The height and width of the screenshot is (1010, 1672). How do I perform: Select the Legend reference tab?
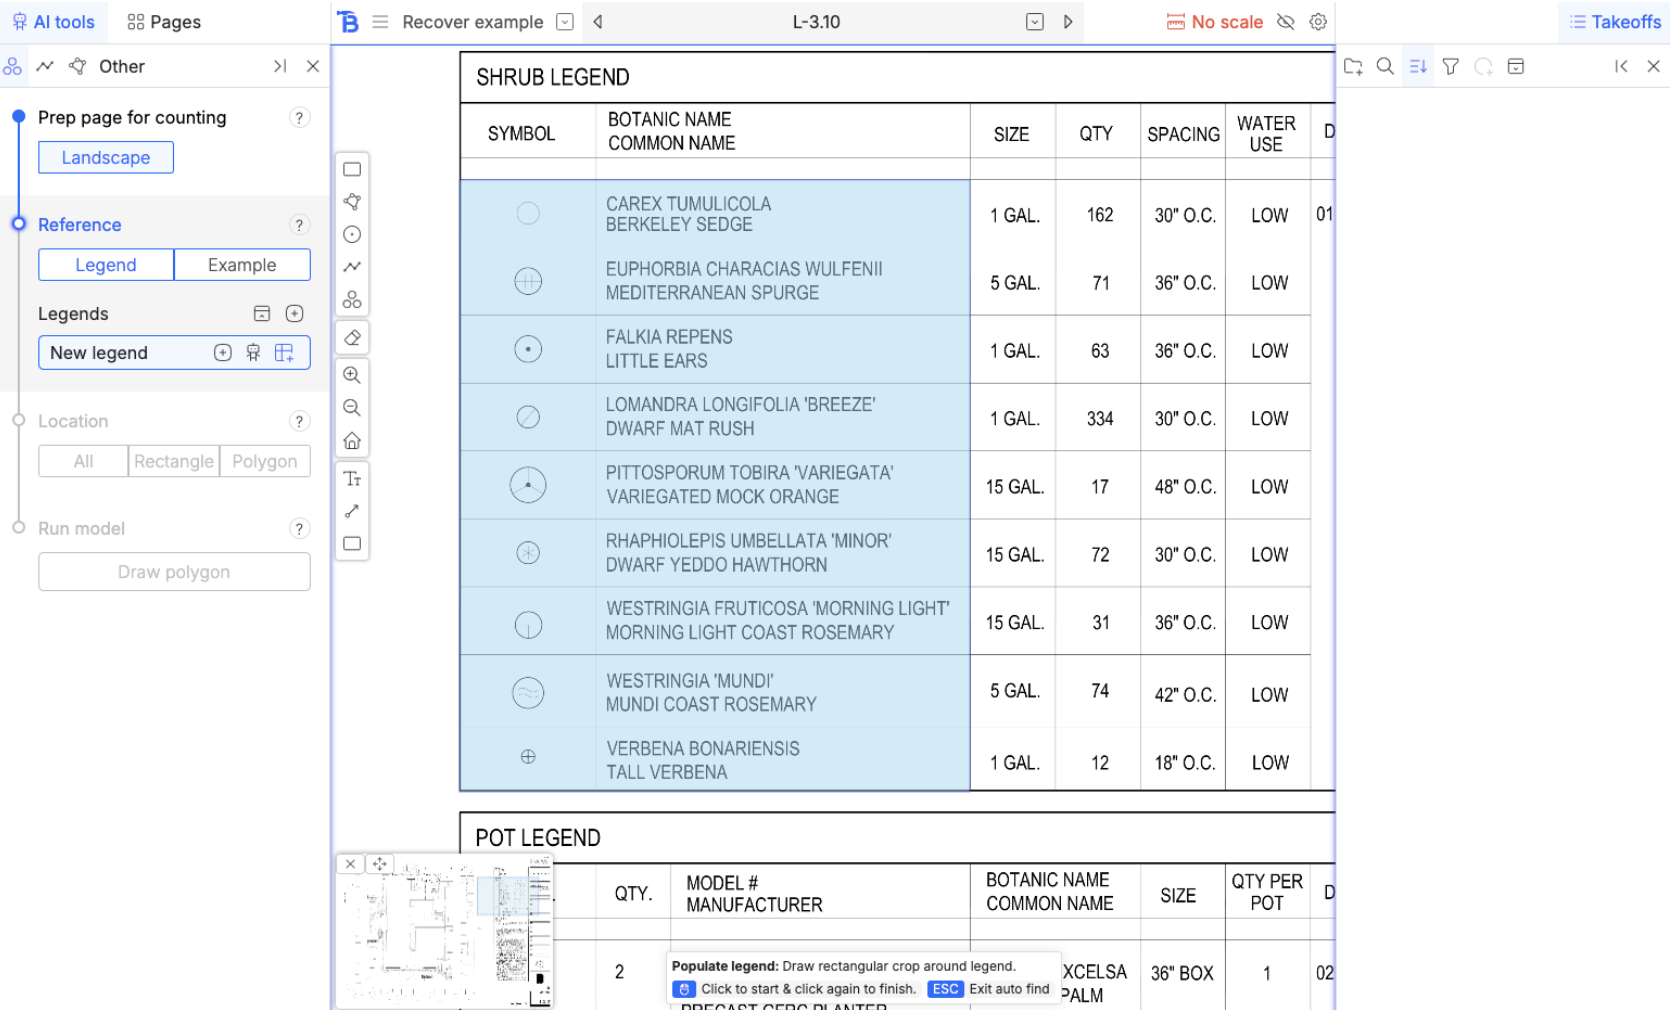(106, 265)
